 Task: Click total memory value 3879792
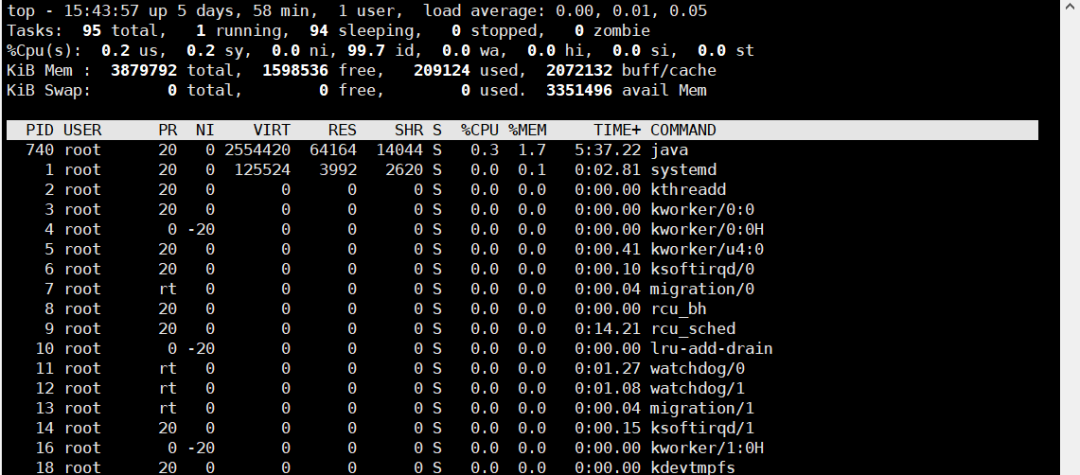[144, 70]
